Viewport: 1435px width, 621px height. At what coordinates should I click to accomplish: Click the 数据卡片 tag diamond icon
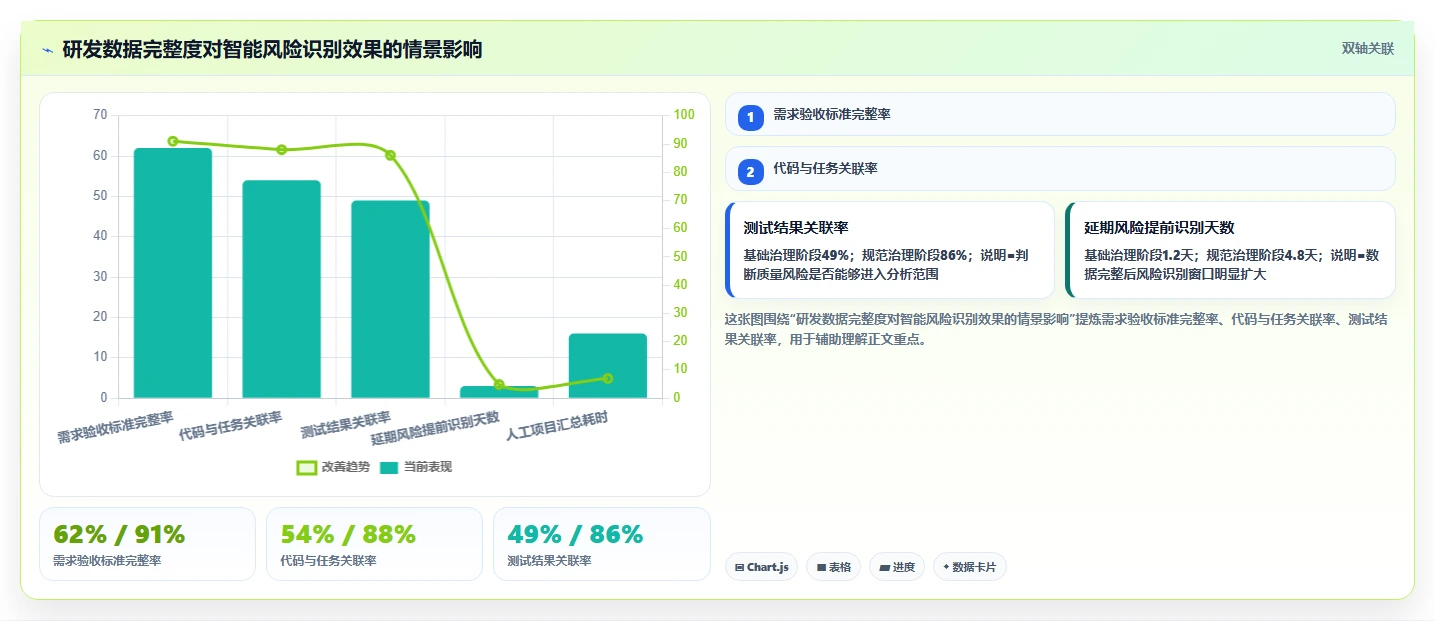coord(946,567)
